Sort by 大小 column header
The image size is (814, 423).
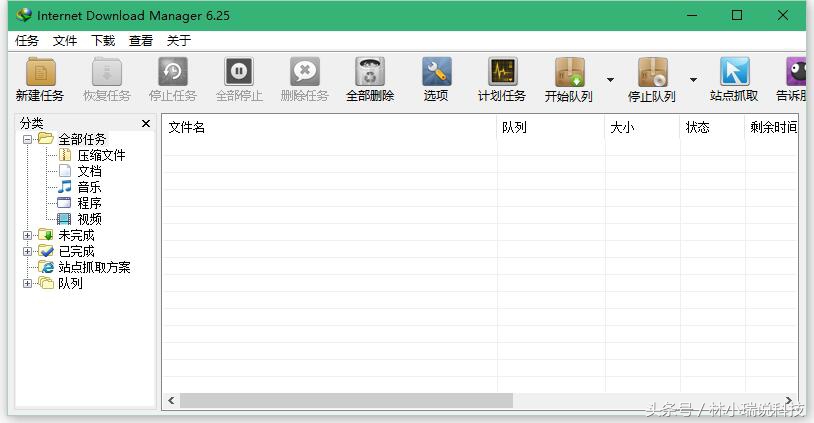(642, 127)
